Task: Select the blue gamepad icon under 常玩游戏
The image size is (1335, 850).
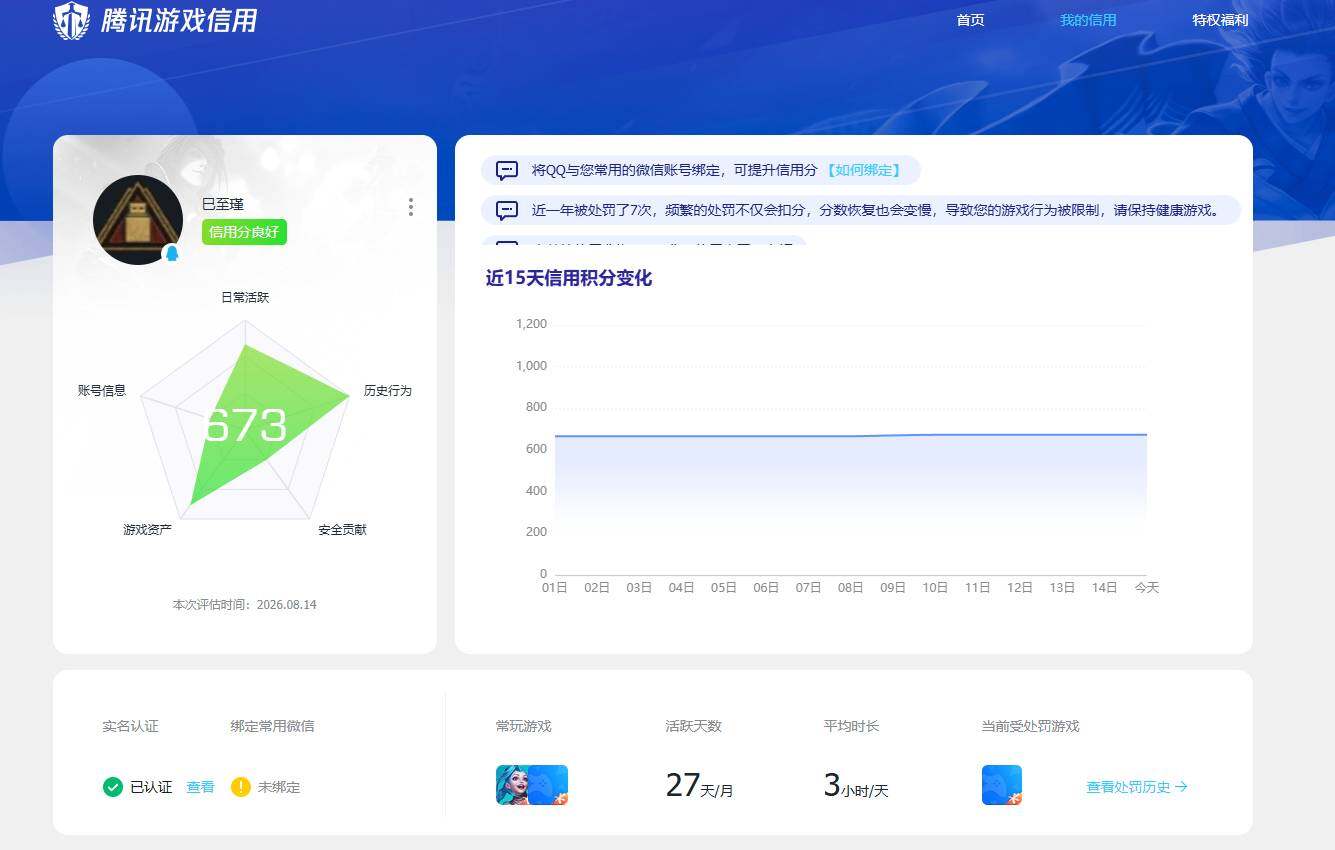Action: [549, 785]
